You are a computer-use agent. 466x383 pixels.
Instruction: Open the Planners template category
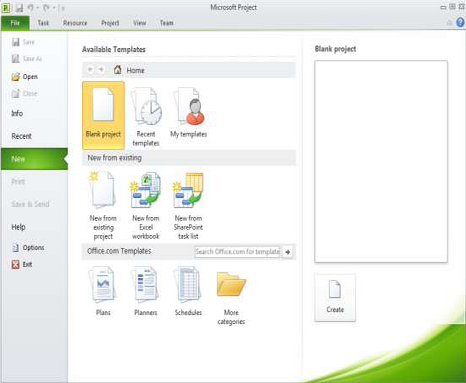click(x=146, y=291)
